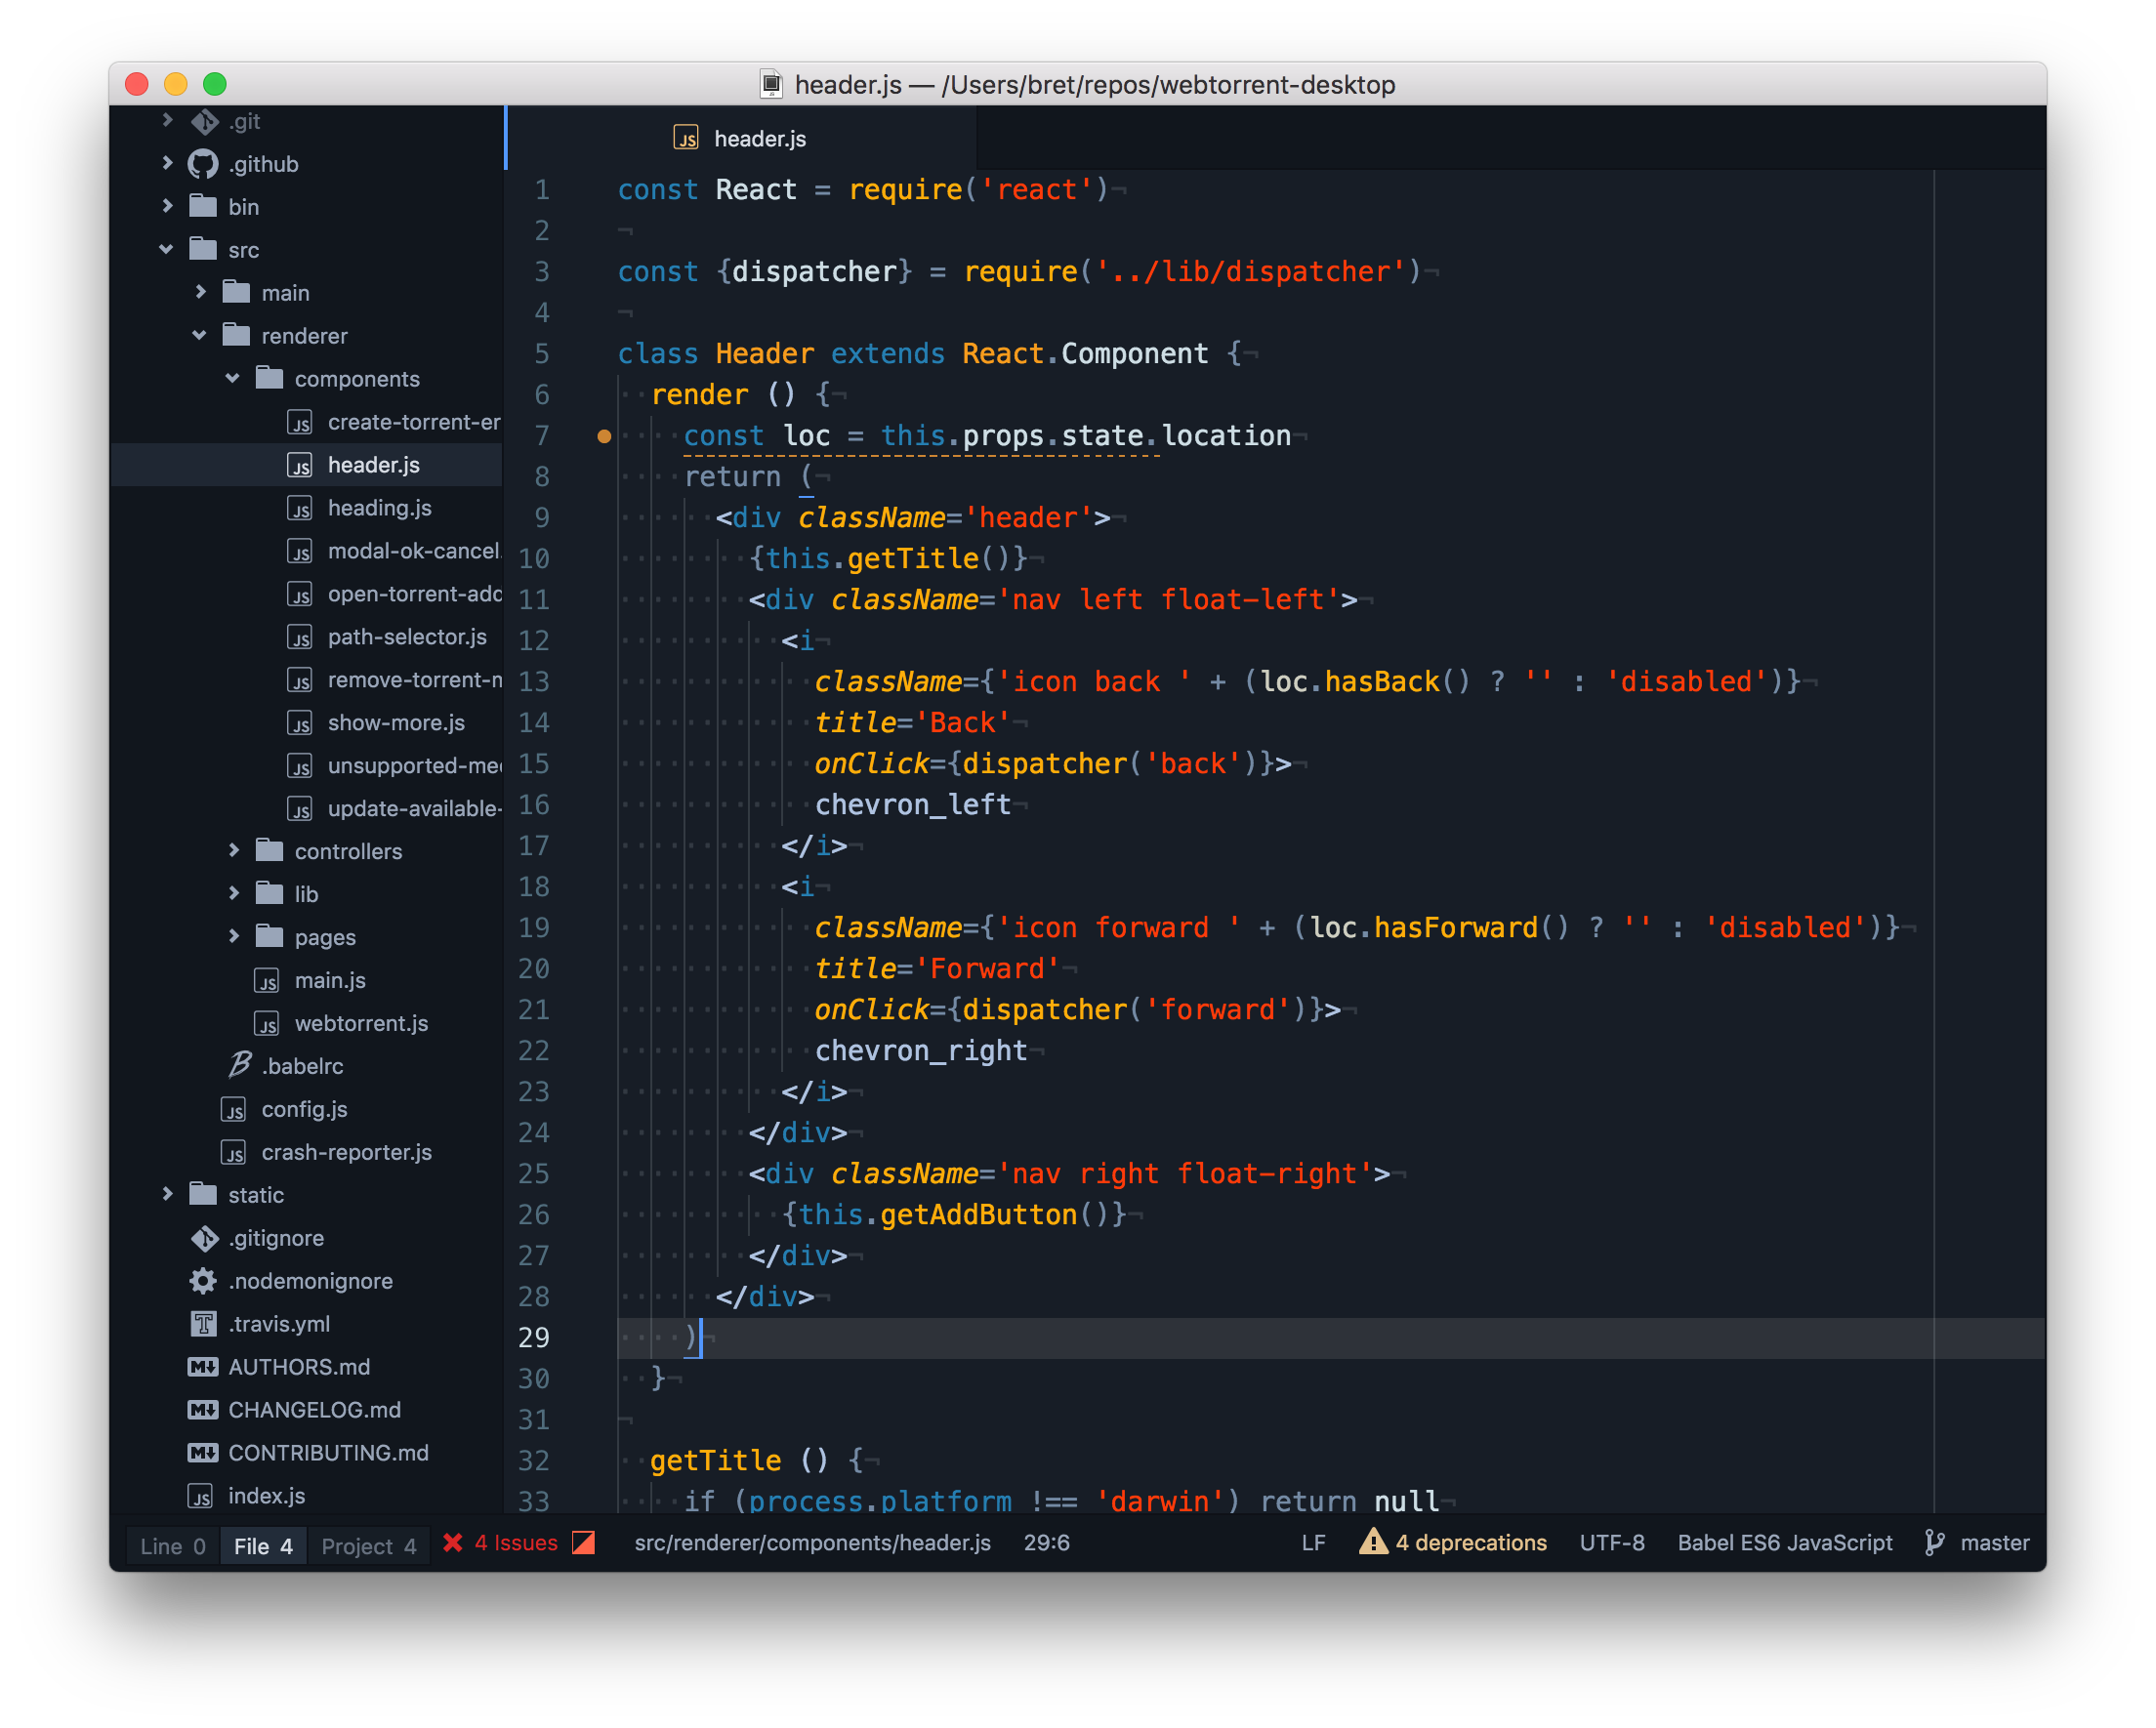
Task: Expand the lib folder chevron
Action: click(x=234, y=894)
